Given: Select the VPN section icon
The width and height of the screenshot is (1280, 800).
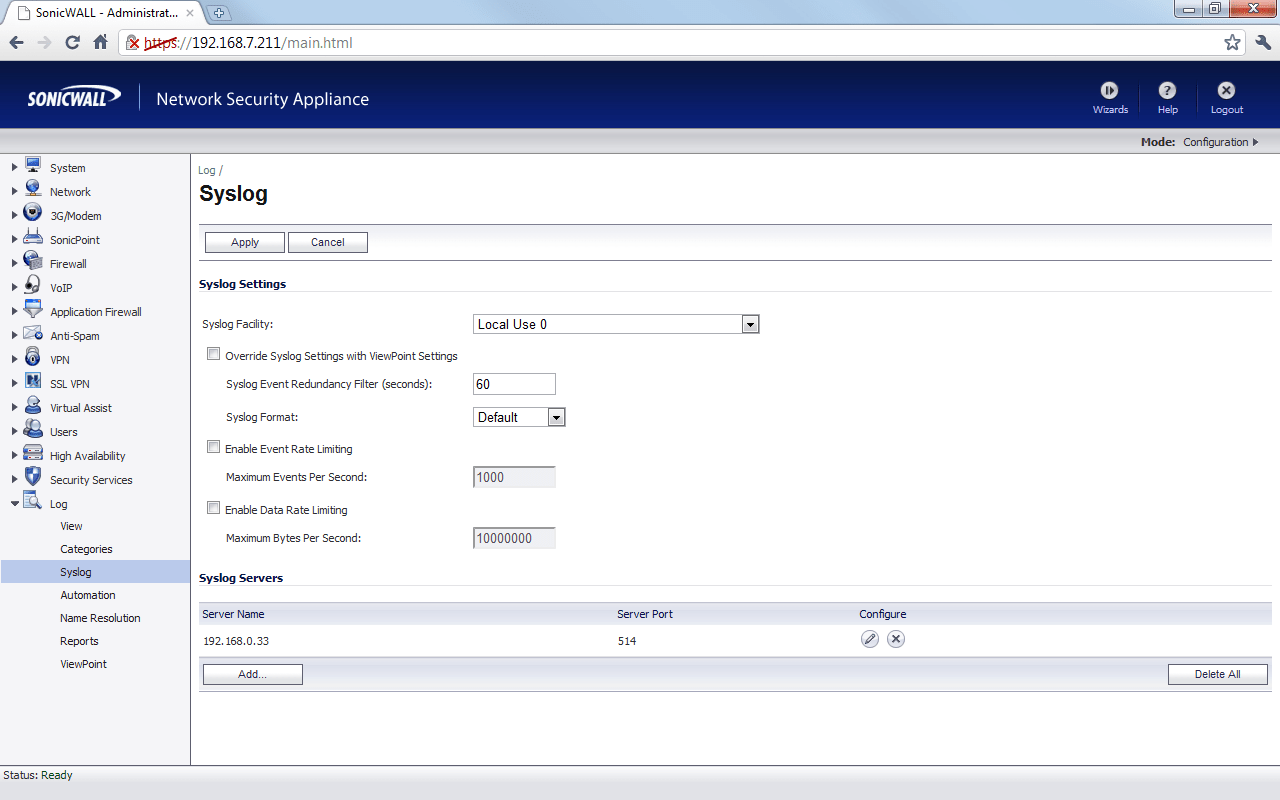Looking at the screenshot, I should click(x=32, y=359).
